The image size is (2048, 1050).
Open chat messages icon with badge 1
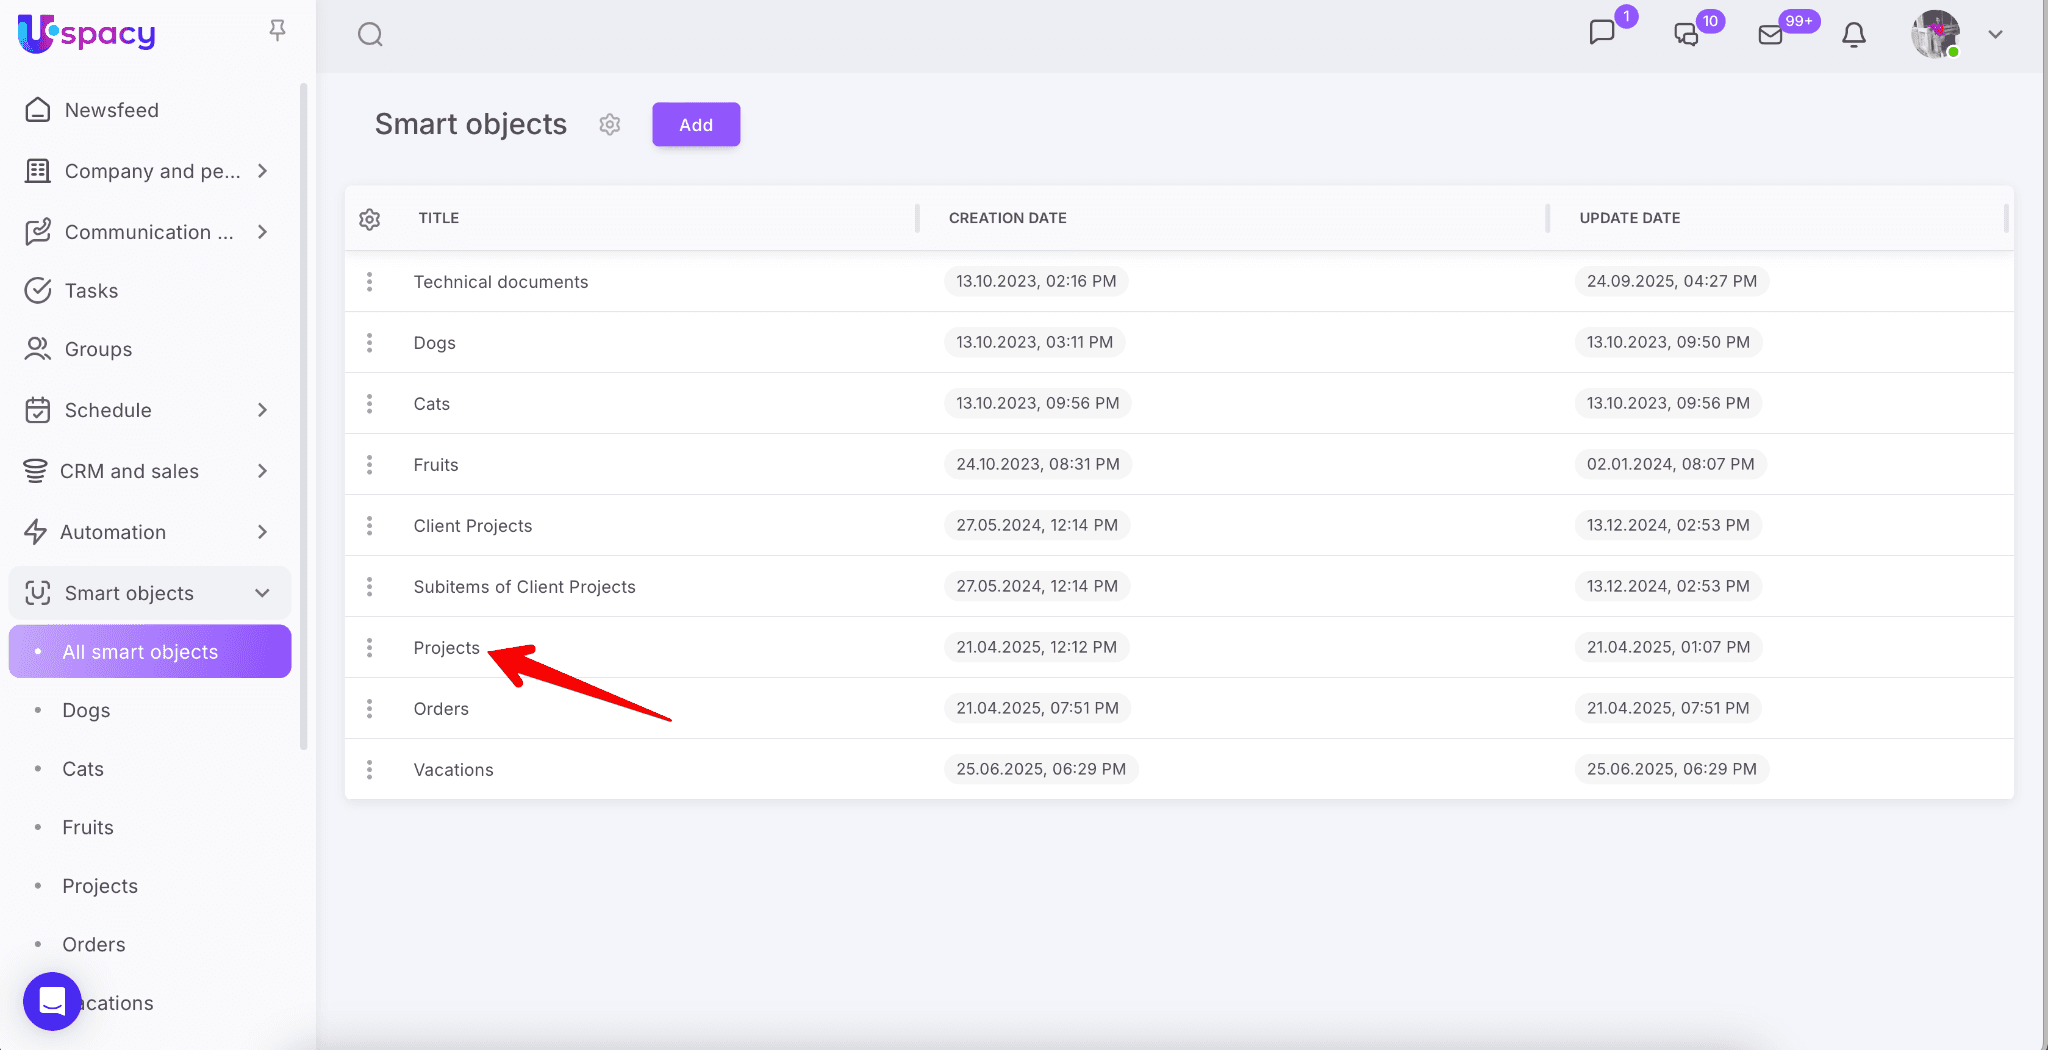(1602, 33)
